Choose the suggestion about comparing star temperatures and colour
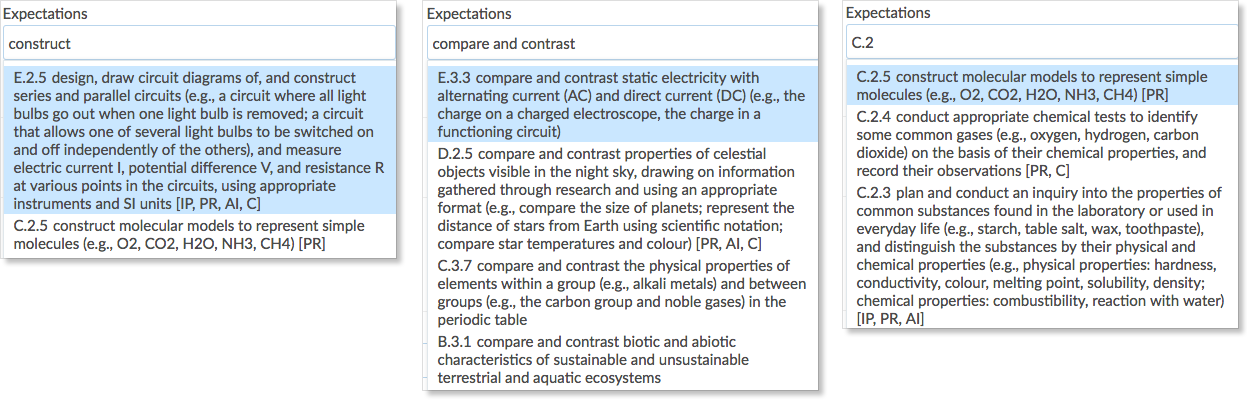1247x400 pixels. 622,199
